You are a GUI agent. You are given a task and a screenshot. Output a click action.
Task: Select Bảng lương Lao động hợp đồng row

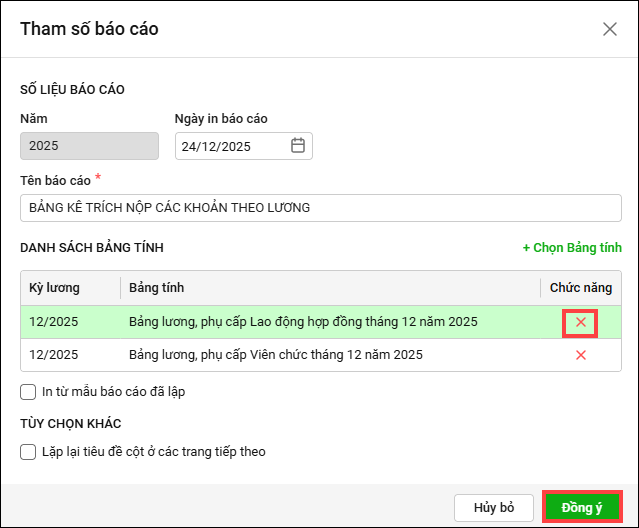pyautogui.click(x=302, y=322)
